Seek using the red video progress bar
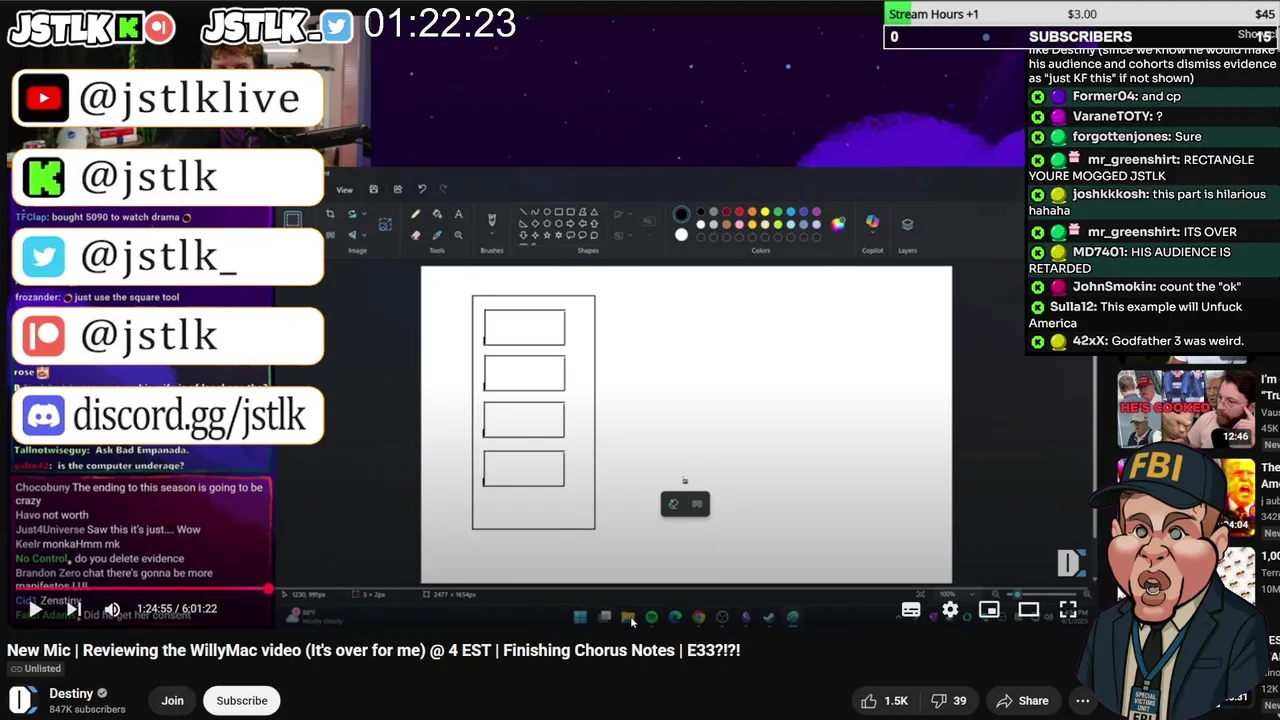1280x720 pixels. (140, 589)
